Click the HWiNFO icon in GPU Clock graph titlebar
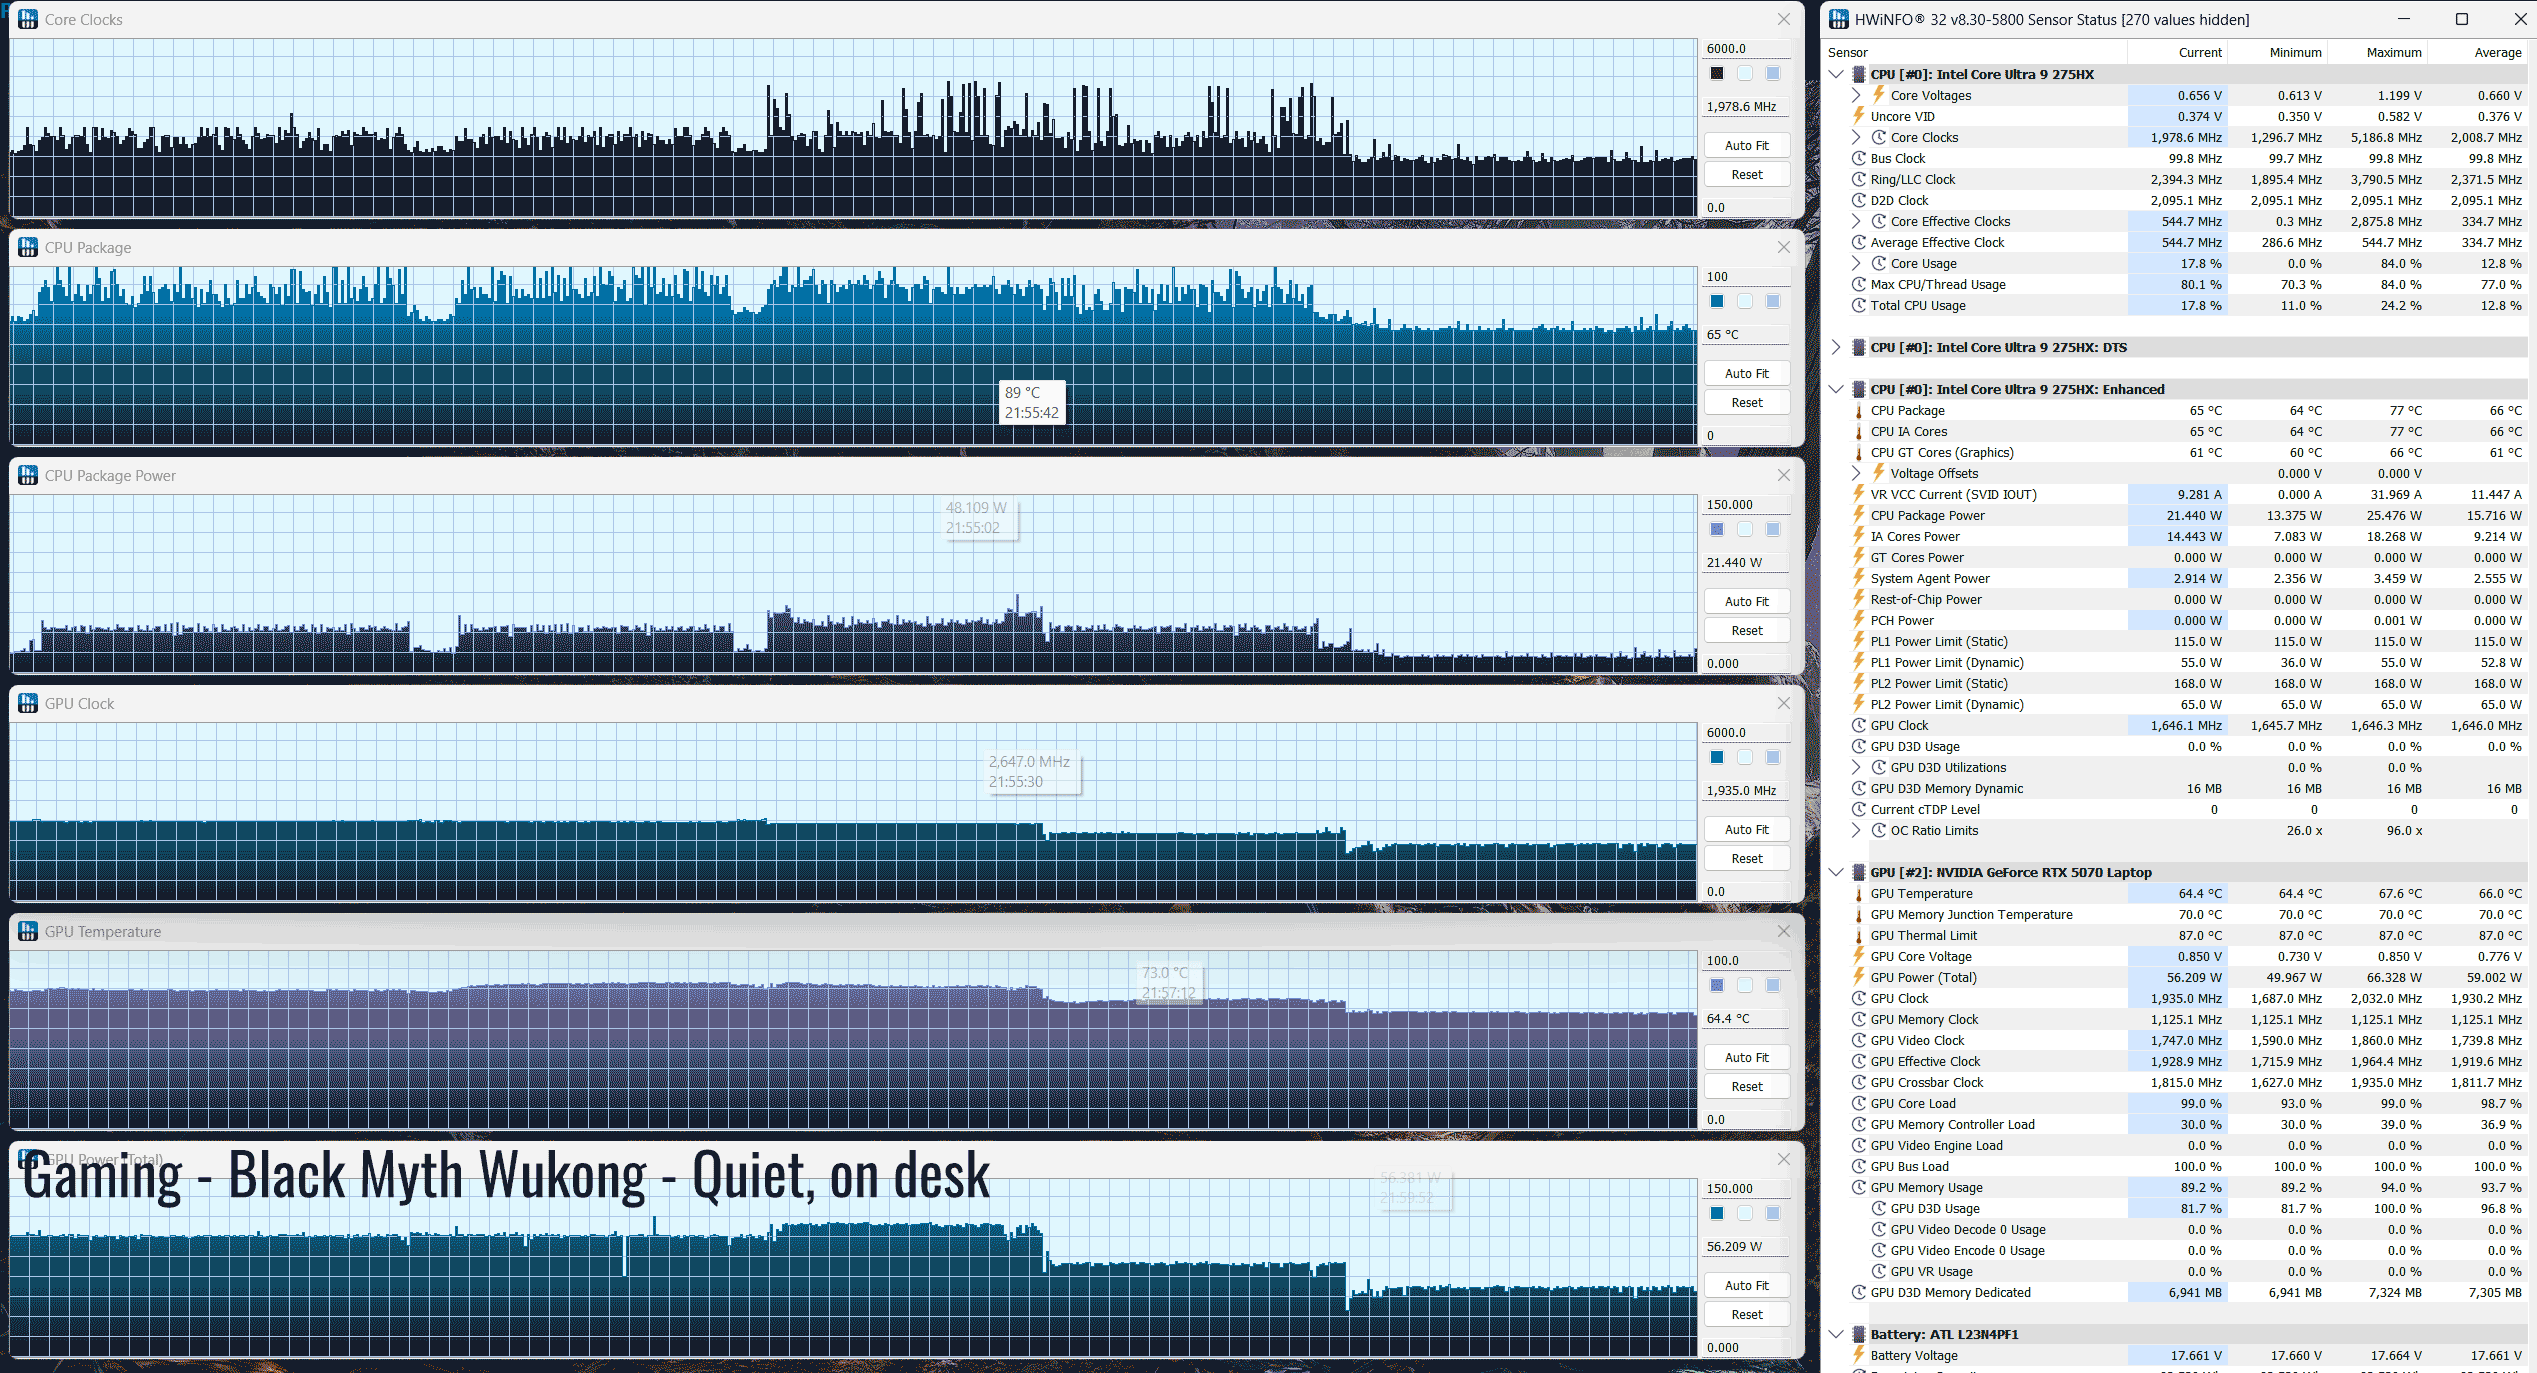The image size is (2537, 1373). coord(28,703)
